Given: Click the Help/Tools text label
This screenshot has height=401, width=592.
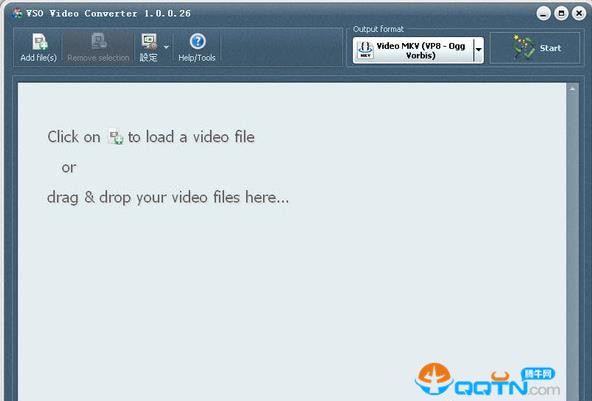Looking at the screenshot, I should coord(197,58).
